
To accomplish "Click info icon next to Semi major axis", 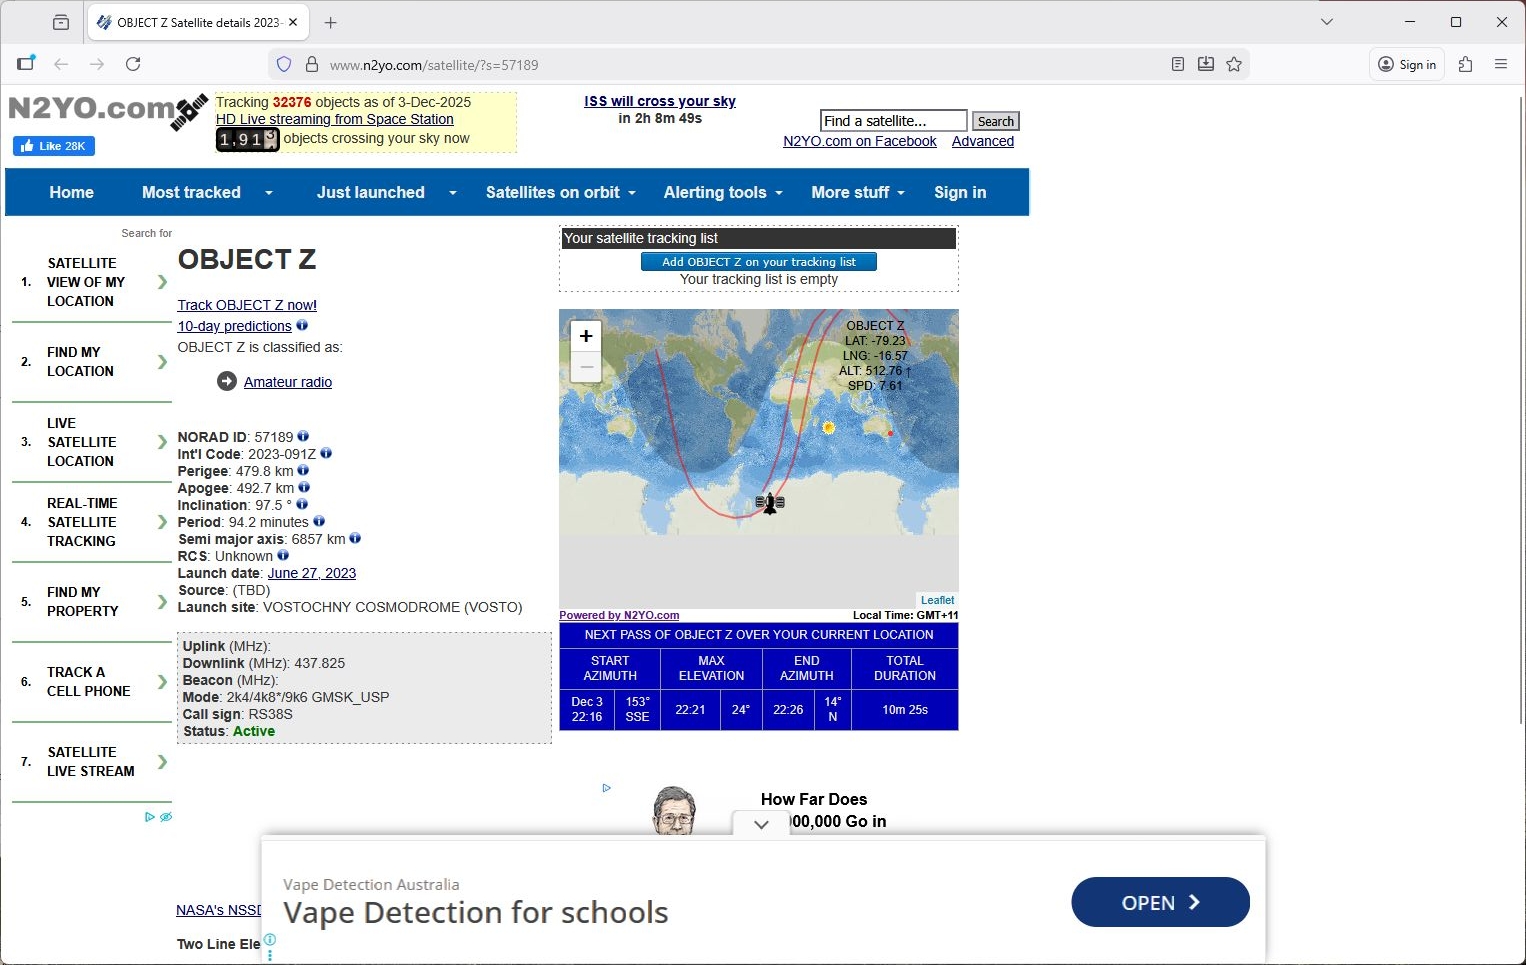I will [355, 538].
